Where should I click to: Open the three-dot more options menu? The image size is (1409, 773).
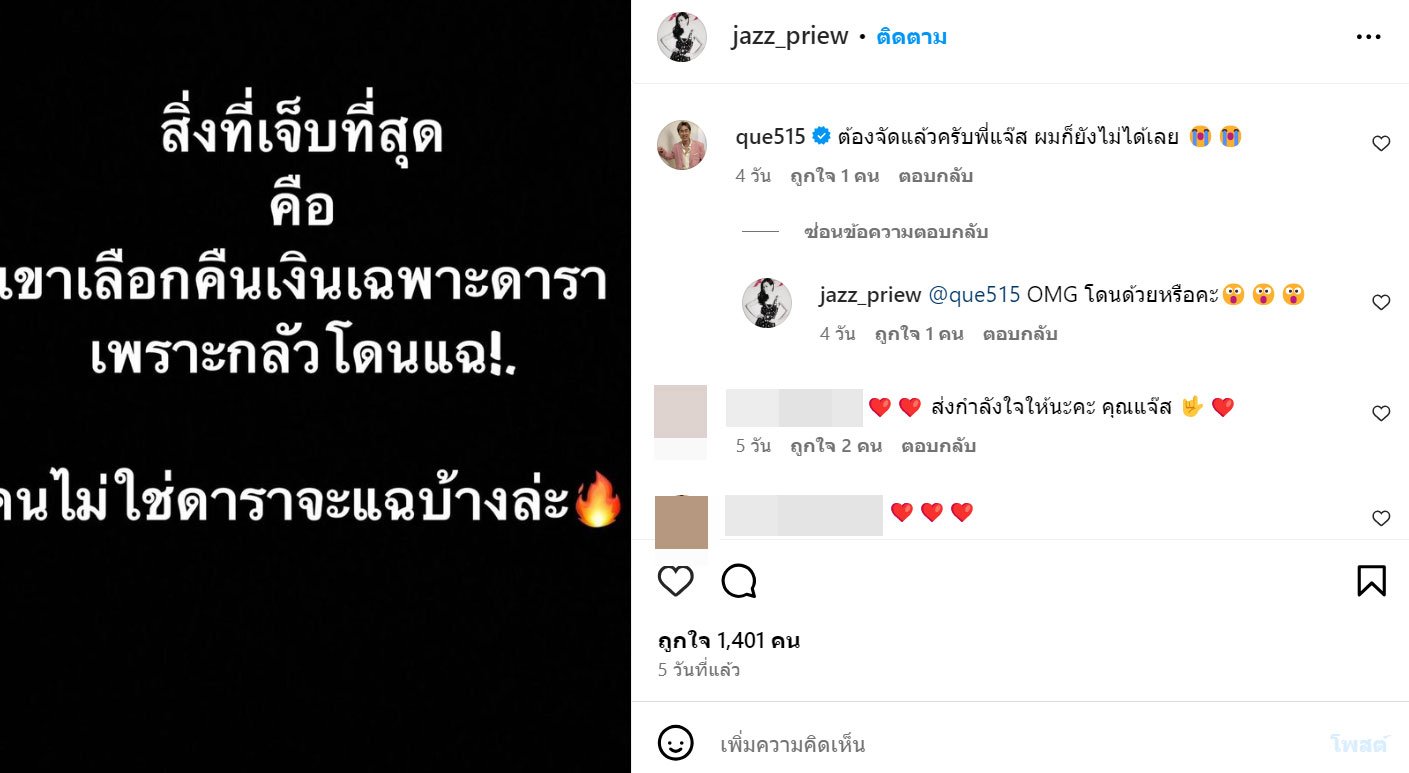coord(1368,37)
